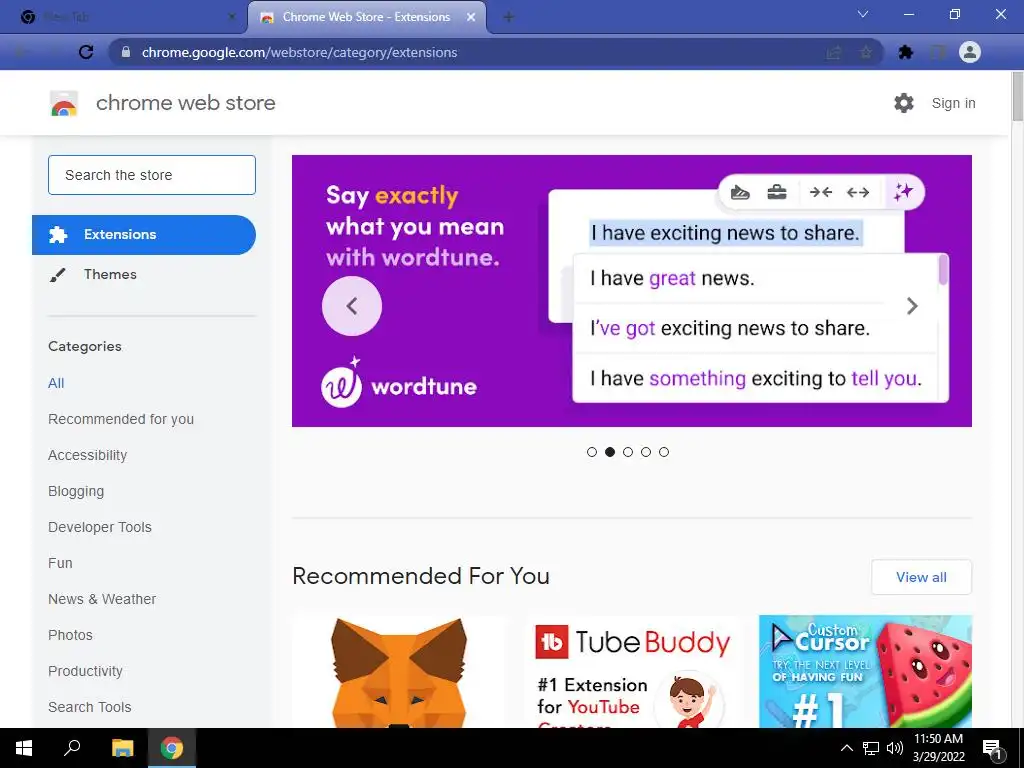Select Extensions in the sidebar
1024x768 pixels.
click(144, 234)
